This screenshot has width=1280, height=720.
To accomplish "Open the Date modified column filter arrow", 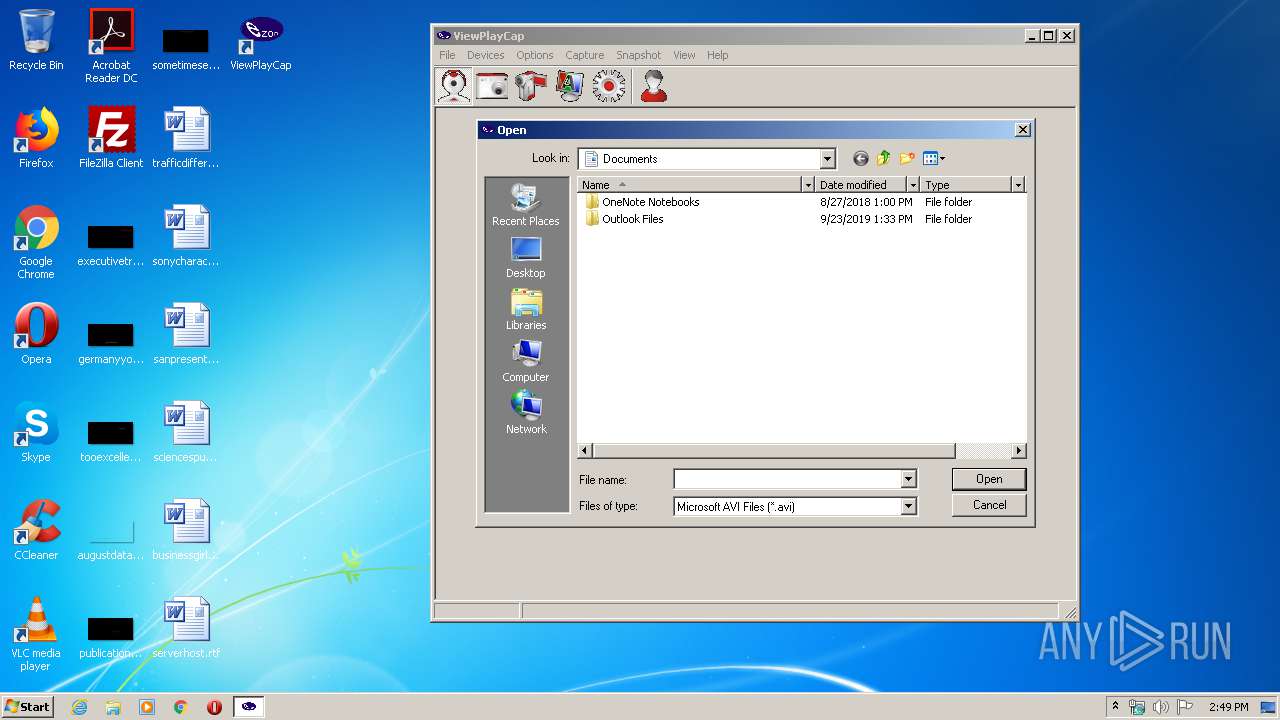I will (912, 185).
